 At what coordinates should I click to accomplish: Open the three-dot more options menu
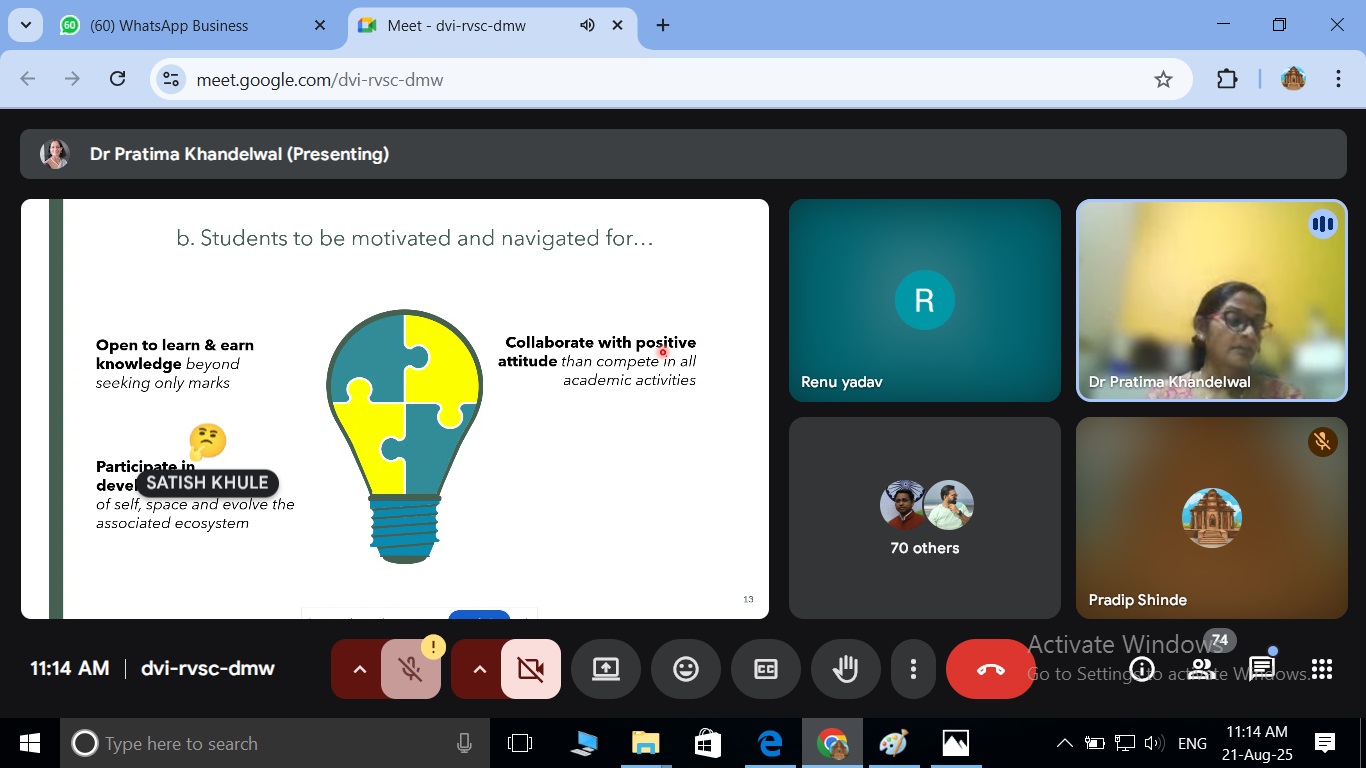[913, 669]
